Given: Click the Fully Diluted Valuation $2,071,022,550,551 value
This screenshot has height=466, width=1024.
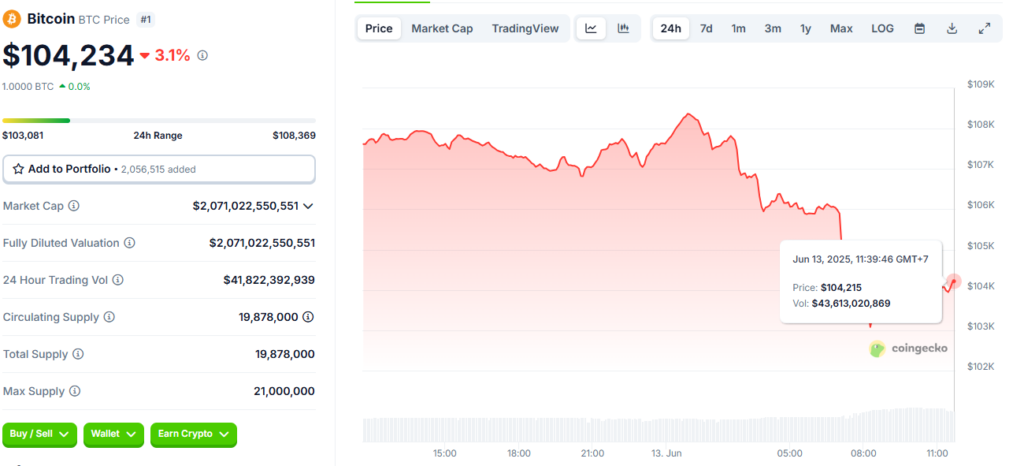Looking at the screenshot, I should [262, 243].
